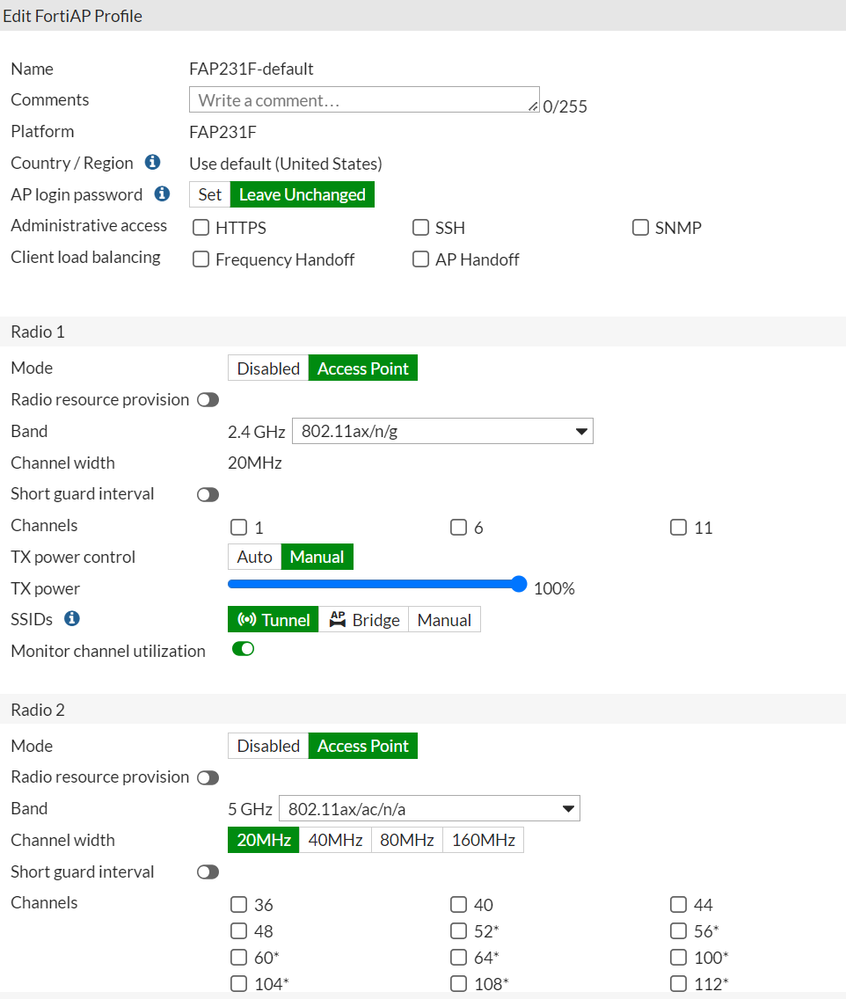Viewport: 846px width, 999px height.
Task: Toggle Monitor channel utilization switch
Action: [243, 650]
